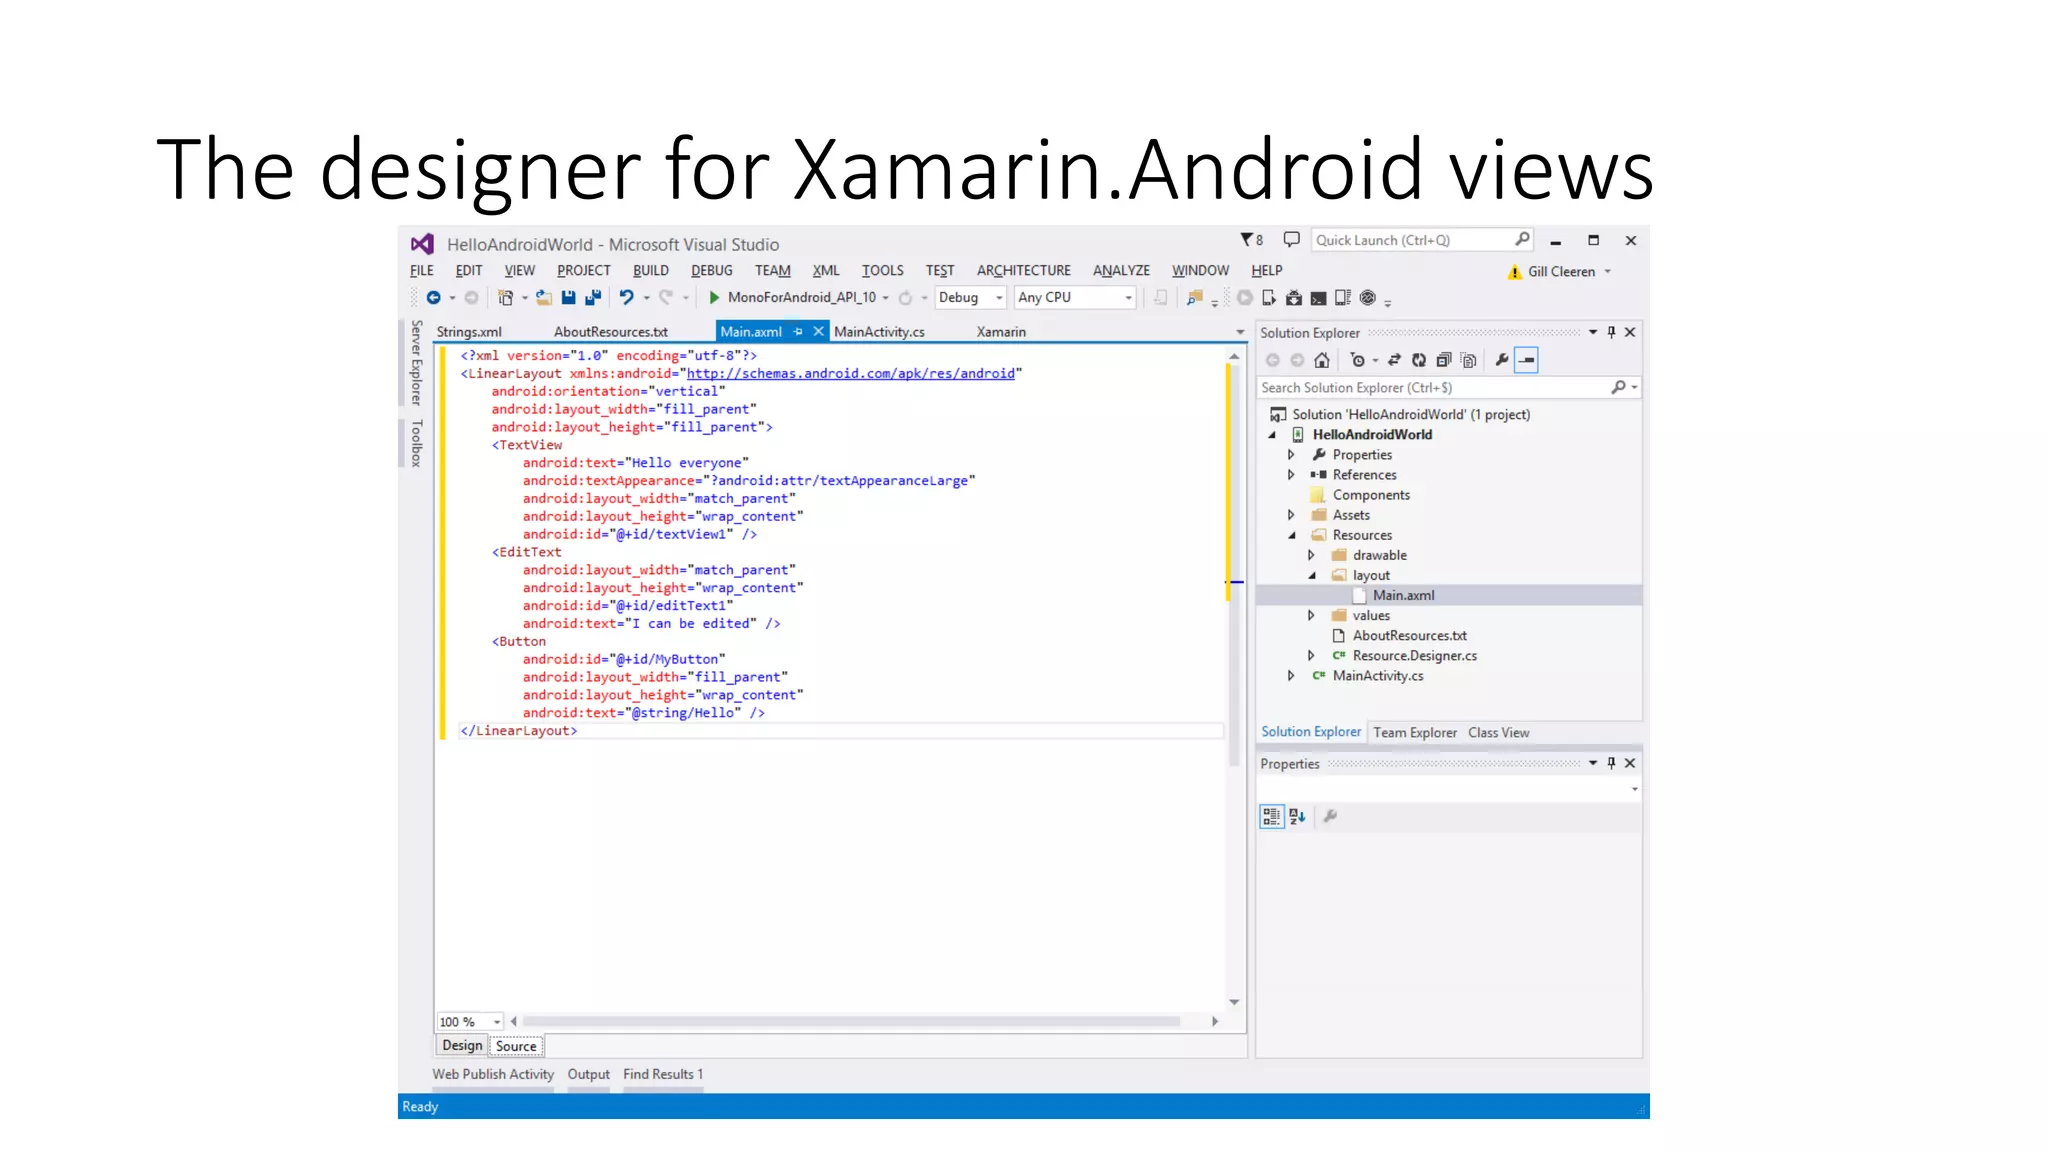Click the Property Pages wrench in Properties panel
This screenshot has height=1152, width=2048.
coord(1330,817)
